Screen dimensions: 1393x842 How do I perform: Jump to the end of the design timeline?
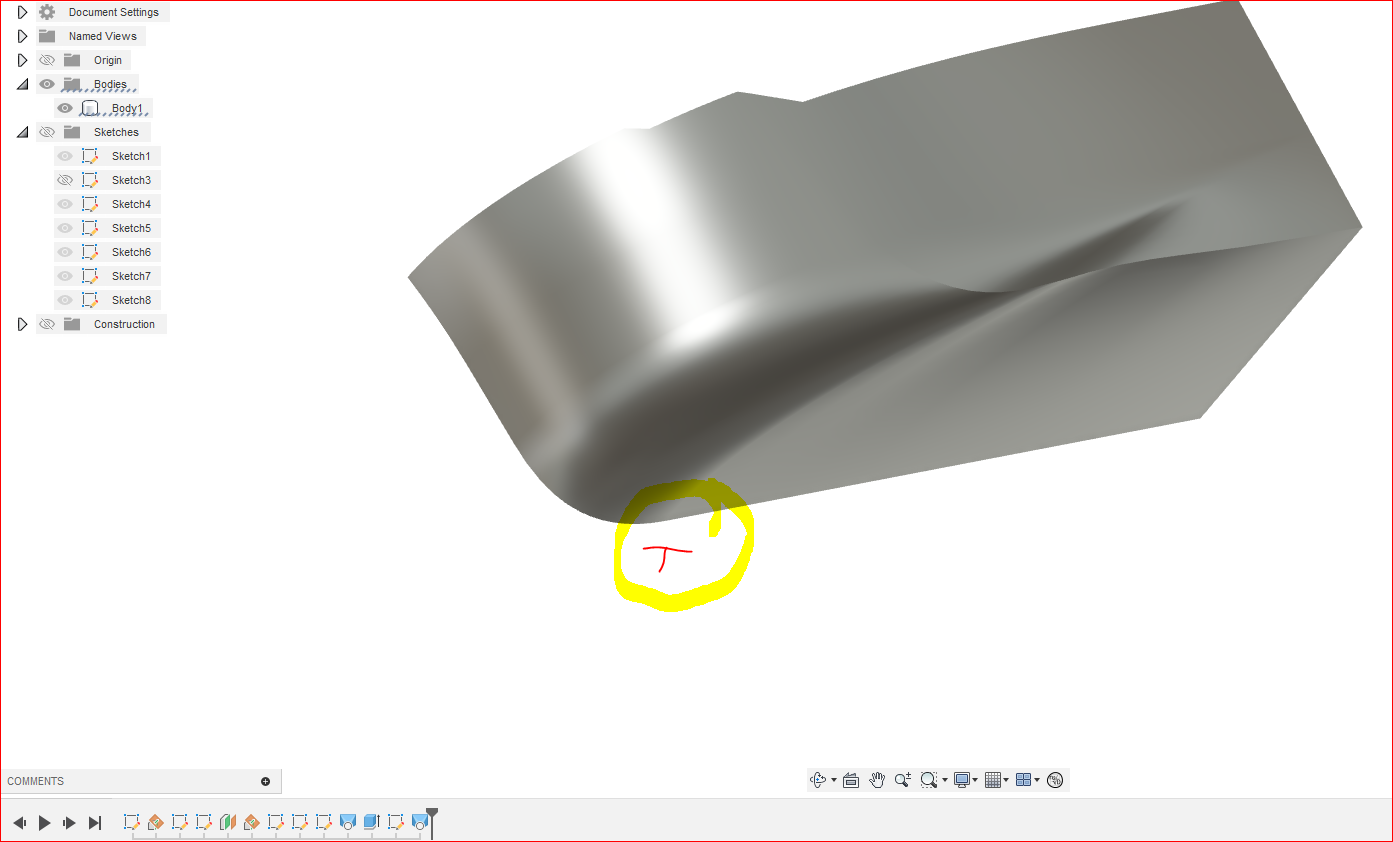point(95,822)
